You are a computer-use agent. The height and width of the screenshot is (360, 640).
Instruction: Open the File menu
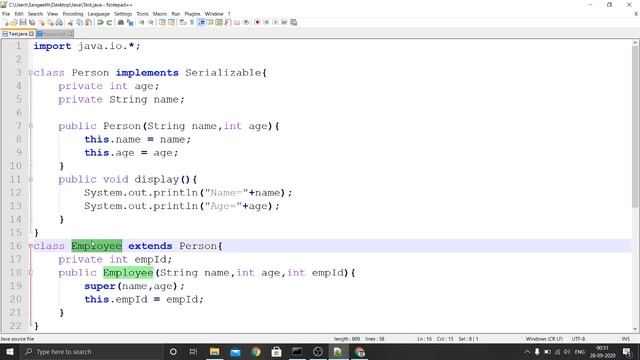(6, 14)
